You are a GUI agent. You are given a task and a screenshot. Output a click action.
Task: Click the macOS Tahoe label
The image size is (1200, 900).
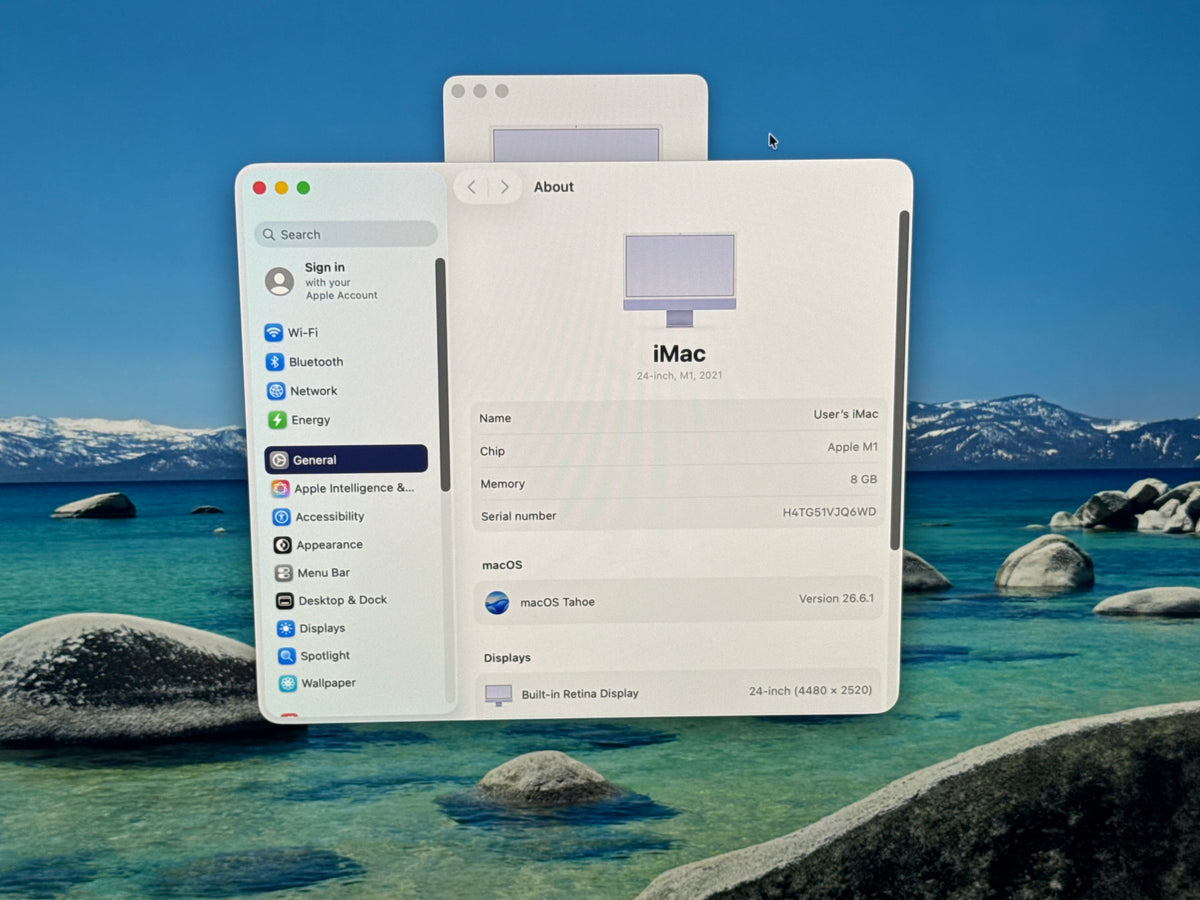tap(557, 602)
